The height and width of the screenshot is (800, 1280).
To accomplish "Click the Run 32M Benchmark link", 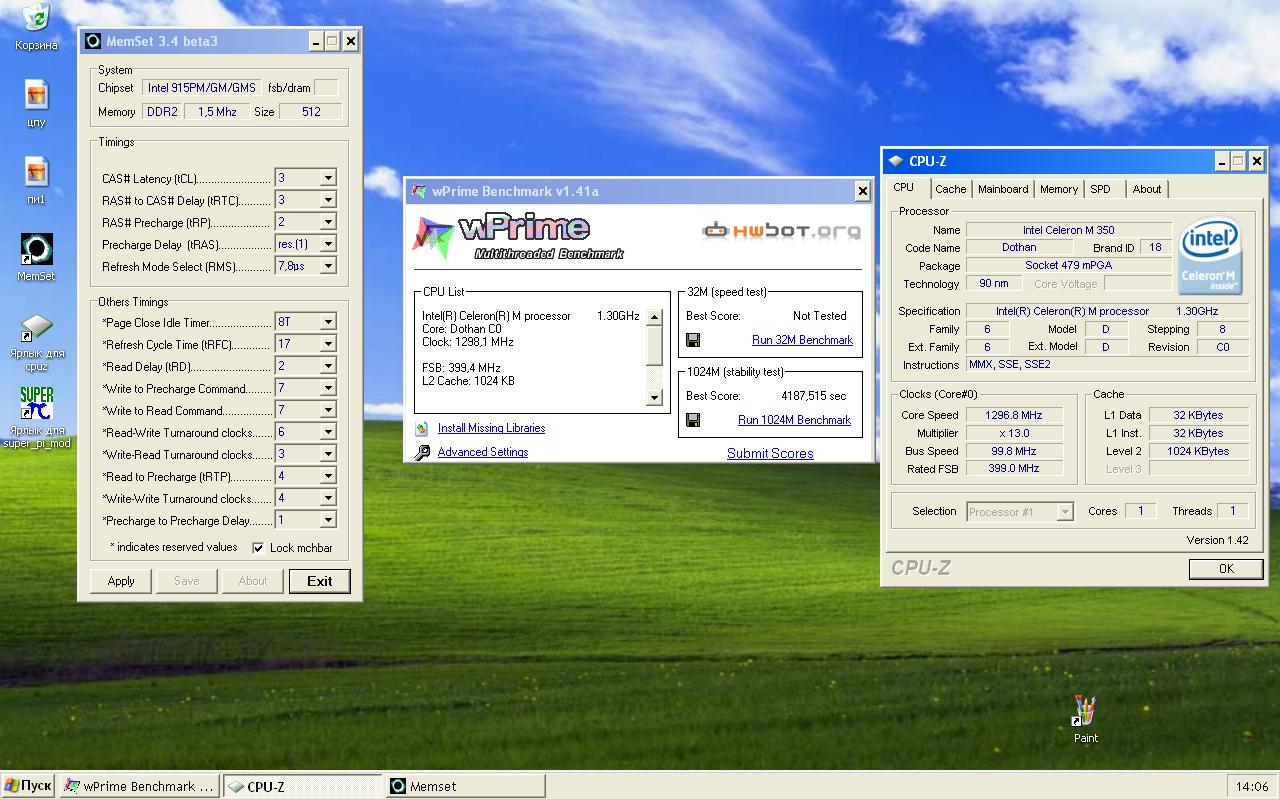I will tap(802, 340).
